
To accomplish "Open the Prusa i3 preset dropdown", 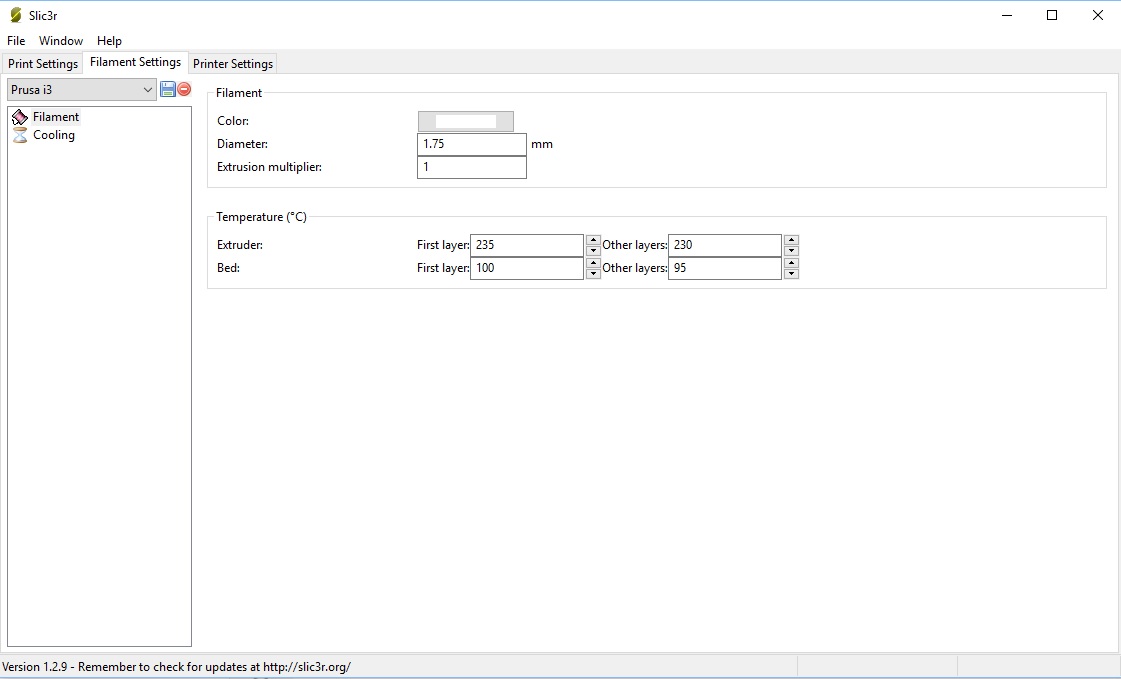I will 82,90.
